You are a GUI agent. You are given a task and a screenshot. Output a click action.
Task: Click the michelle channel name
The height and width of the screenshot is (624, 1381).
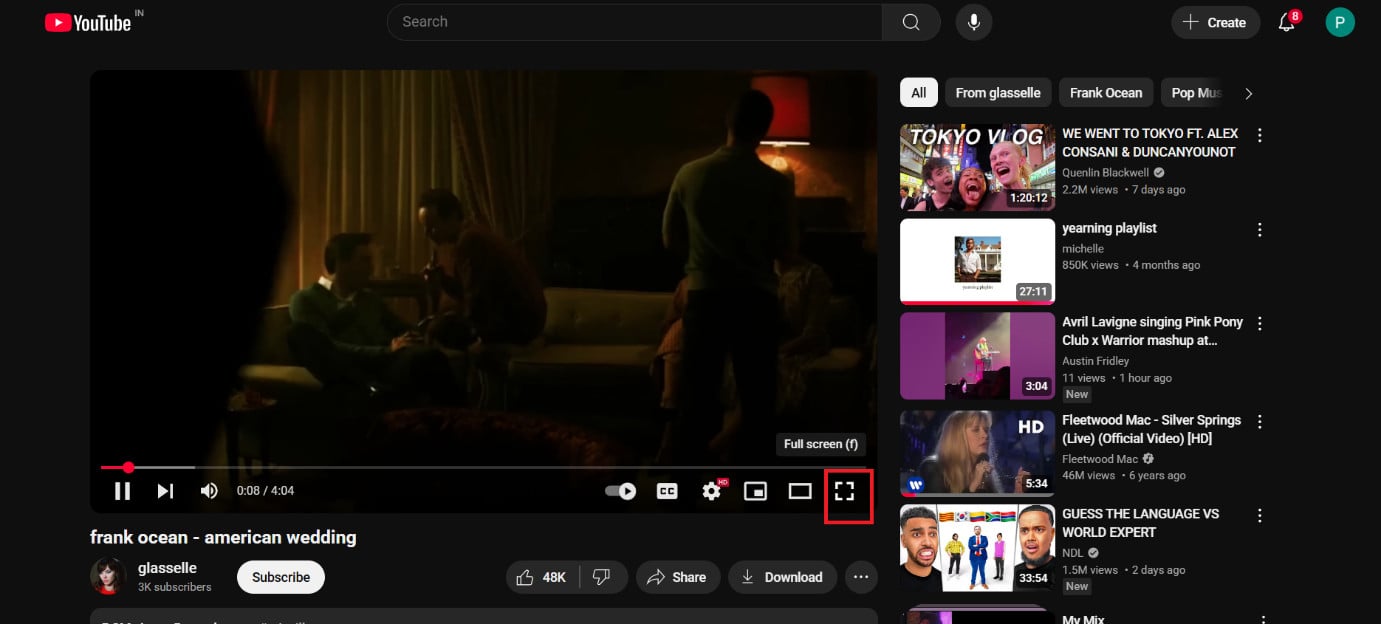click(x=1083, y=248)
